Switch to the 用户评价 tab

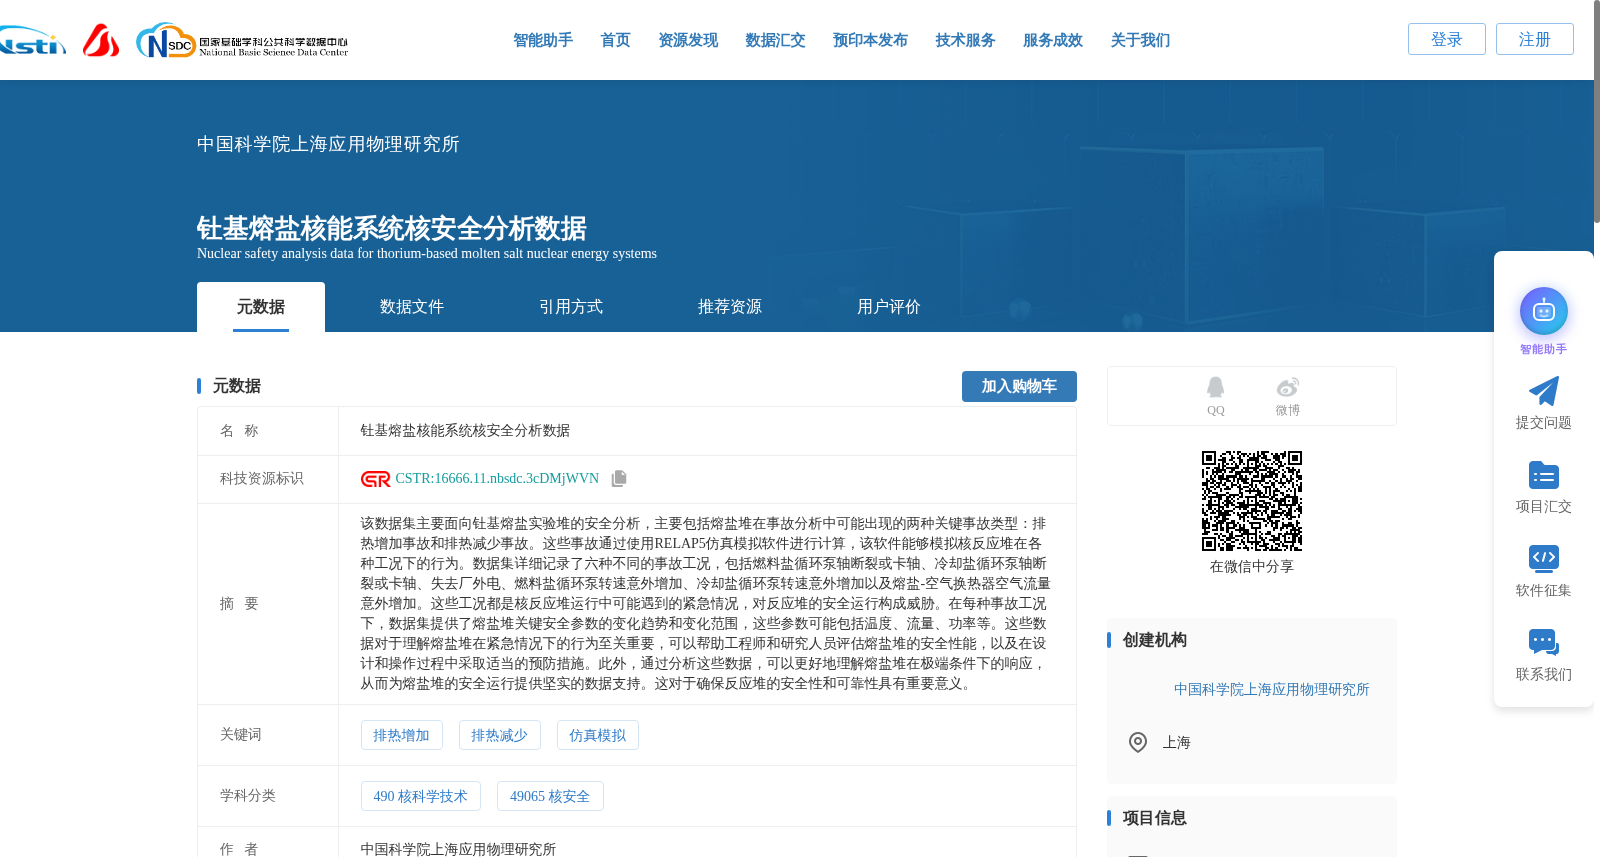coord(889,307)
